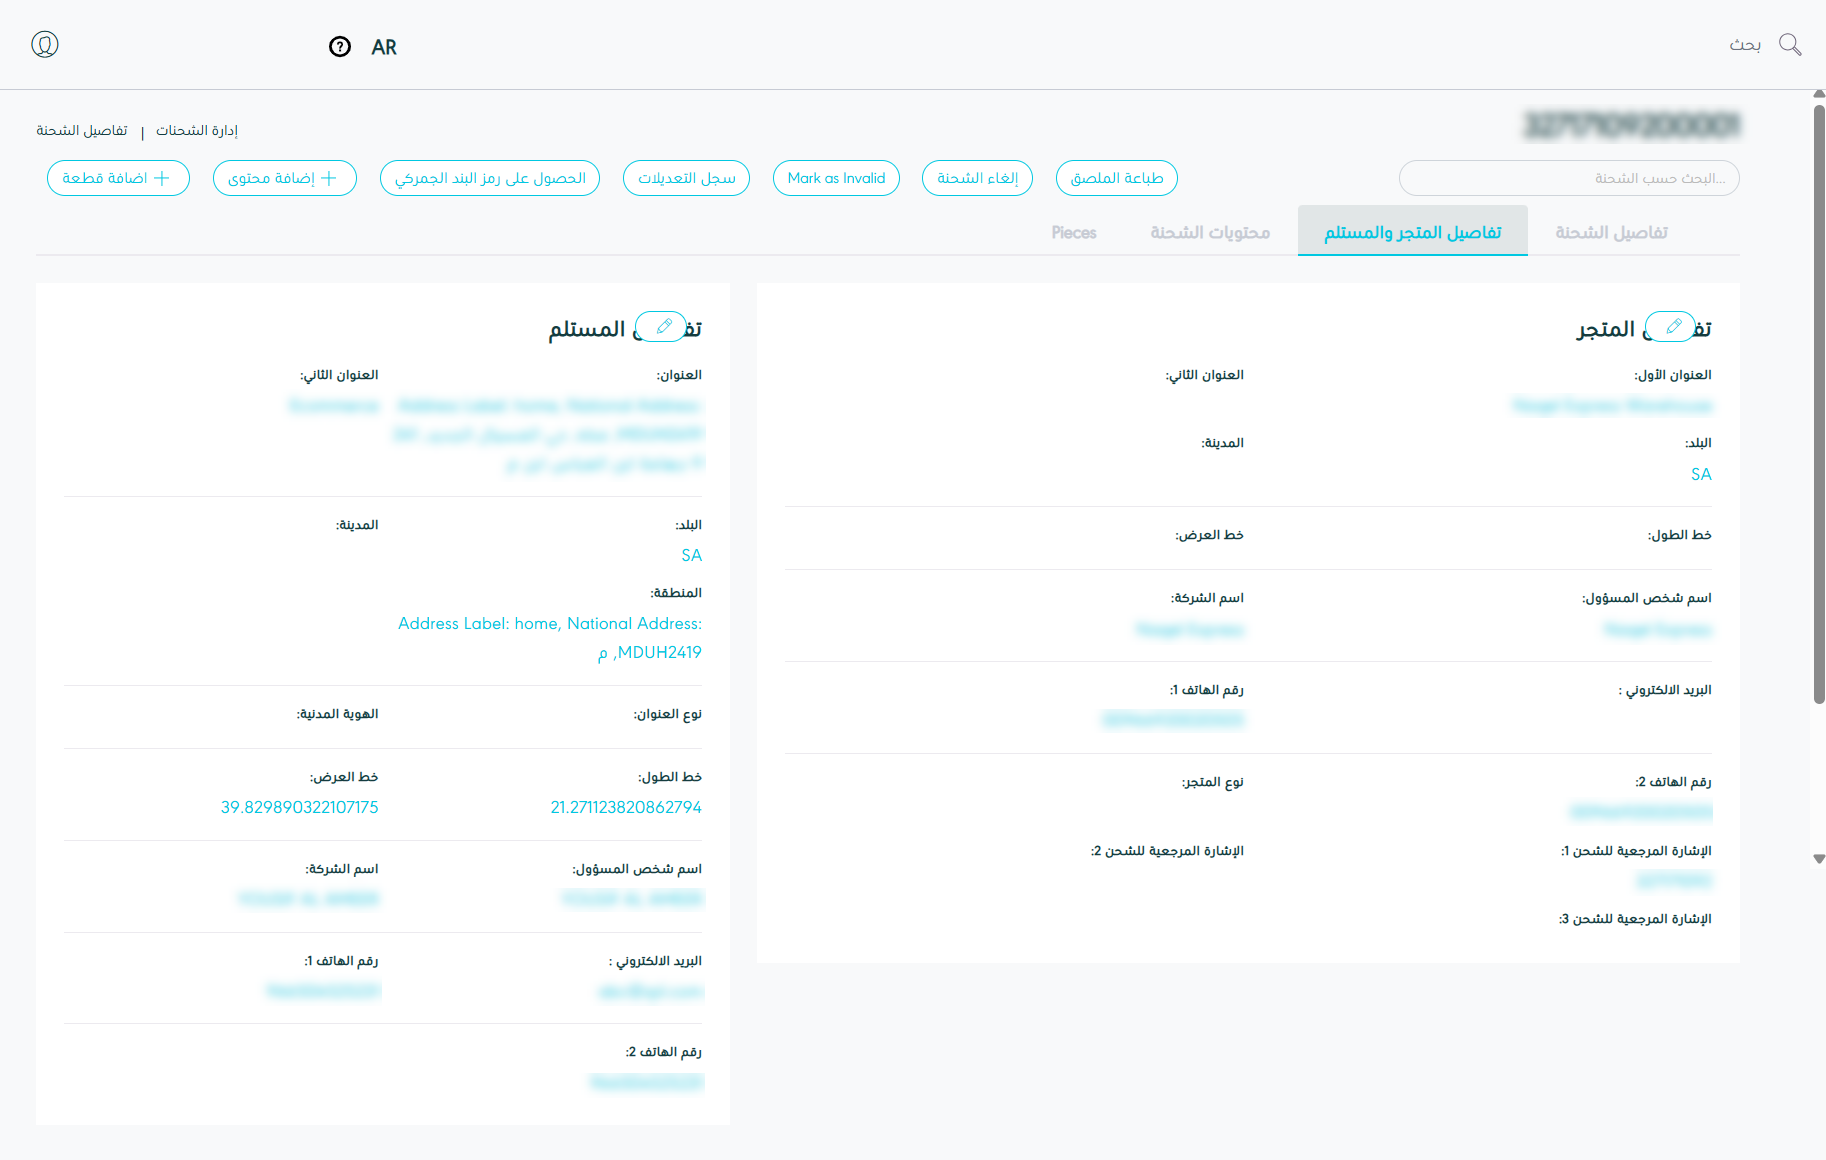Viewport: 1826px width, 1160px height.
Task: Select تفاصيل المتجر والمستلم tab
Action: tap(1412, 232)
